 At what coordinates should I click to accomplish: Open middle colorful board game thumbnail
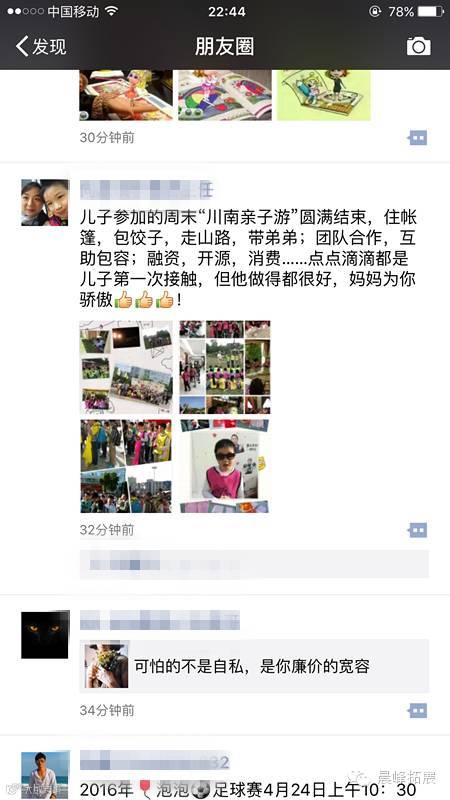(x=224, y=95)
